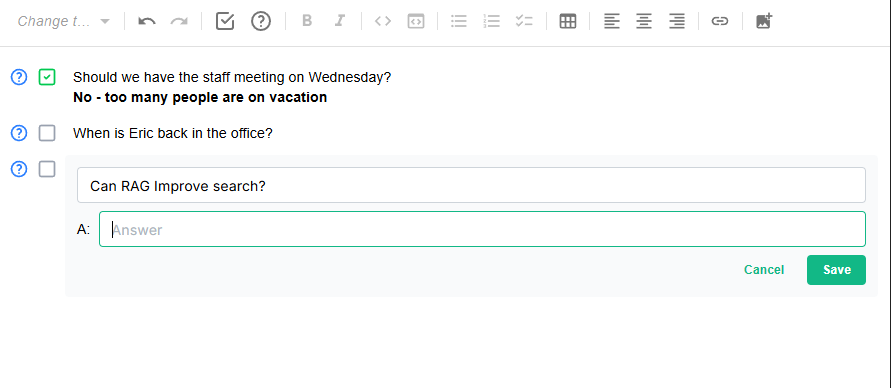The width and height of the screenshot is (891, 388).
Task: Center align text
Action: point(644,22)
